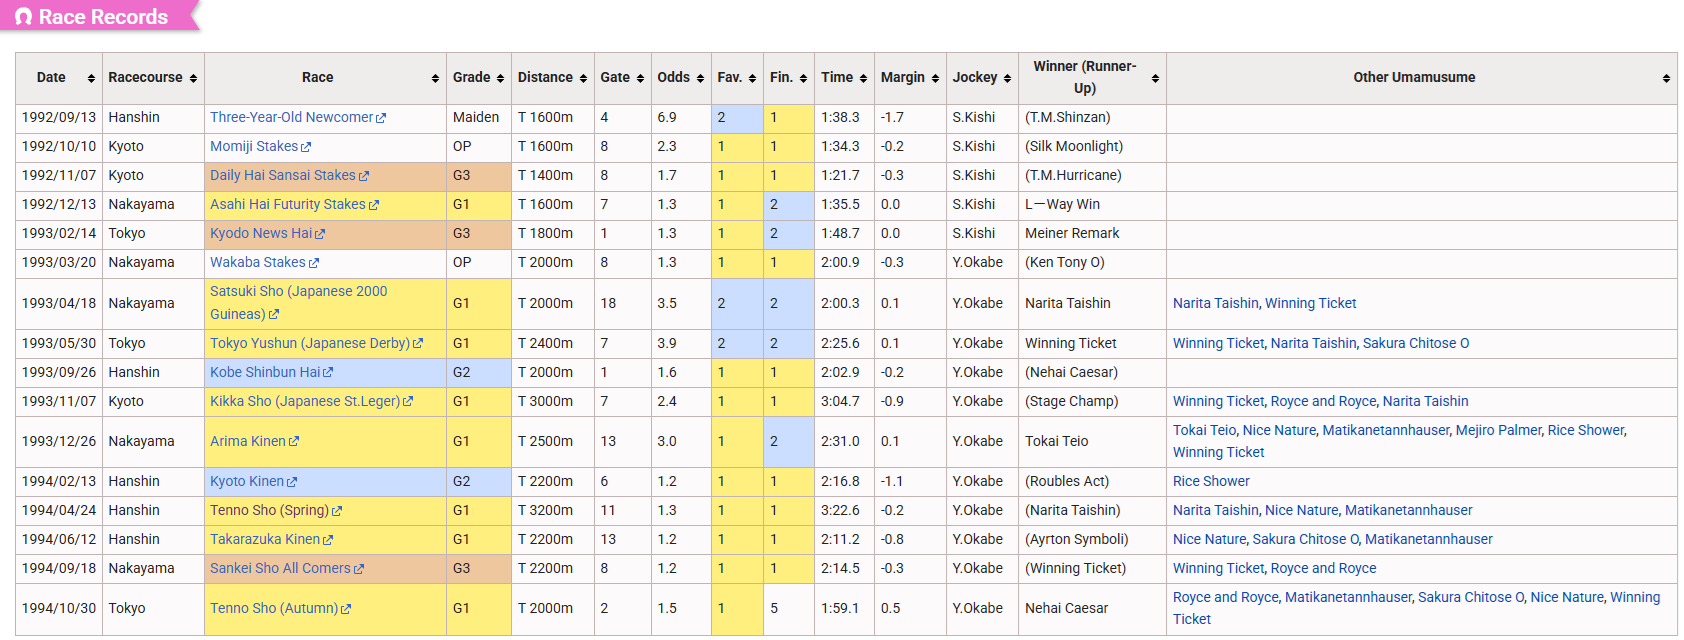Open Sankei Sho All Comers link
Viewport: 1684px width, 640px height.
pos(280,568)
